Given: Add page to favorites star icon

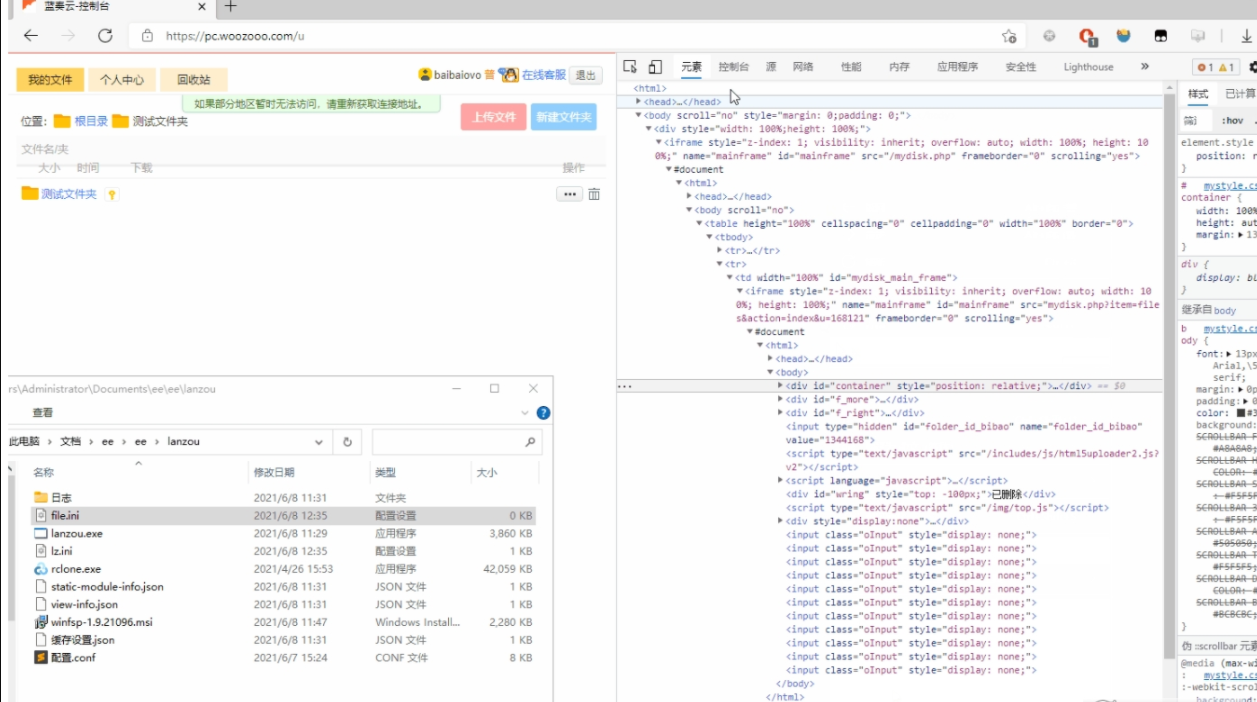Looking at the screenshot, I should 1009,36.
